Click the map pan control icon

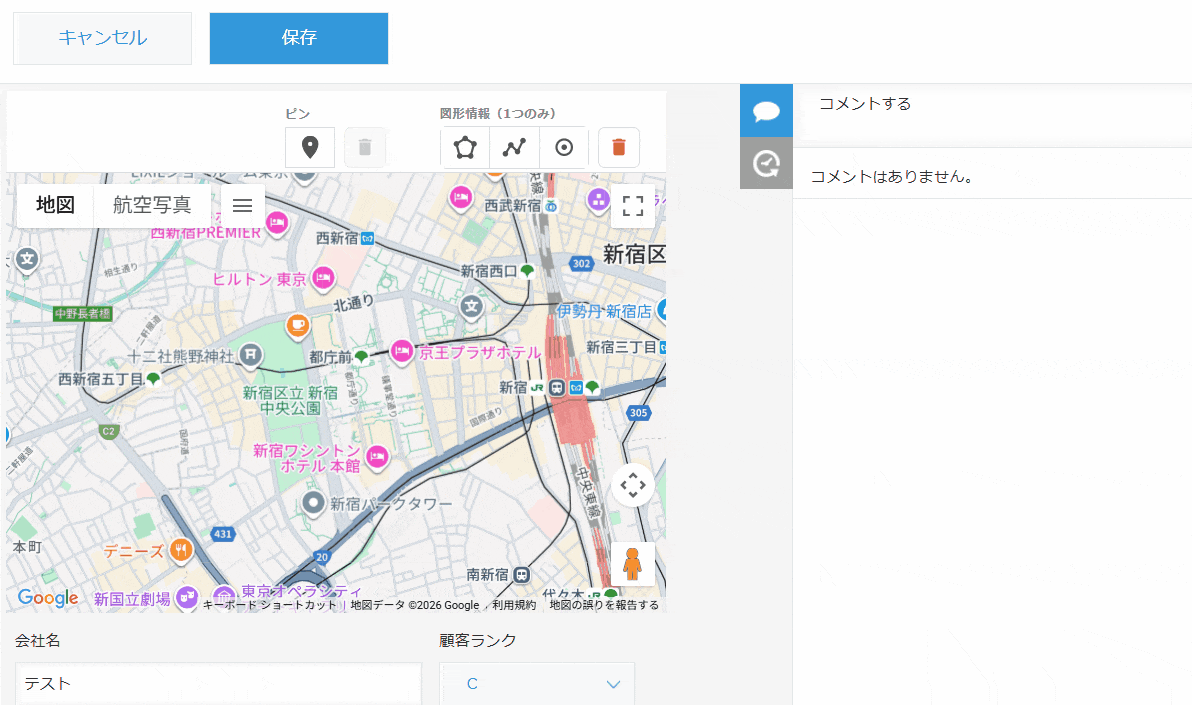[x=633, y=484]
